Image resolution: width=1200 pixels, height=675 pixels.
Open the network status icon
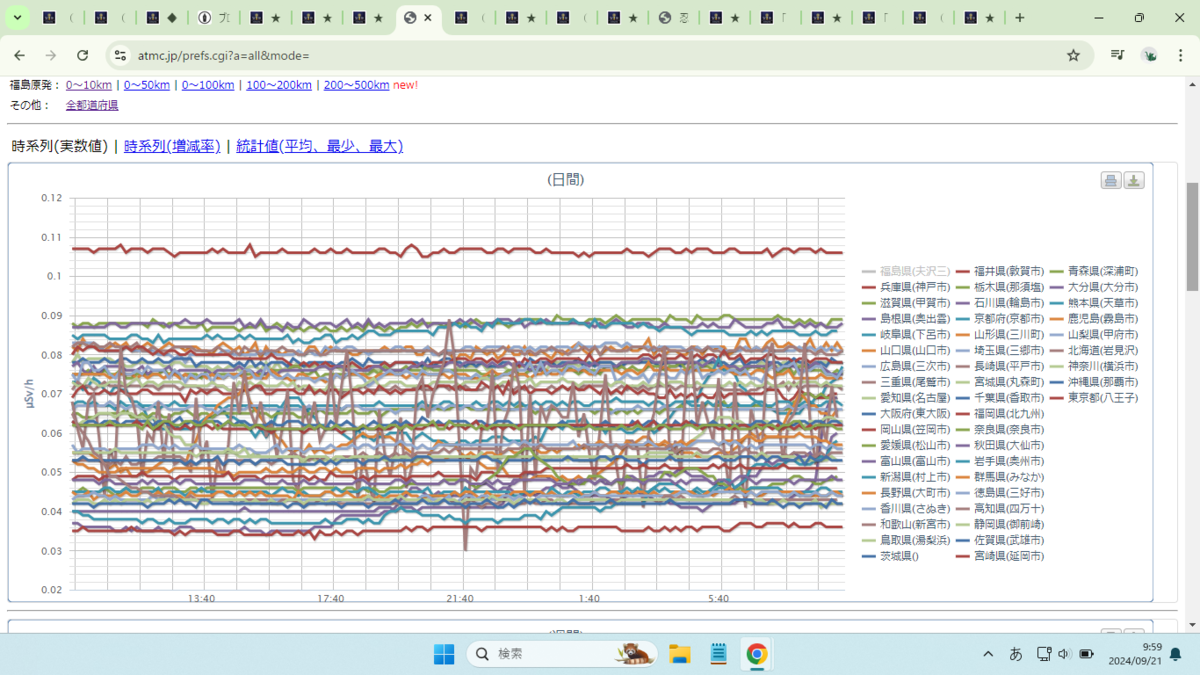(x=1043, y=654)
